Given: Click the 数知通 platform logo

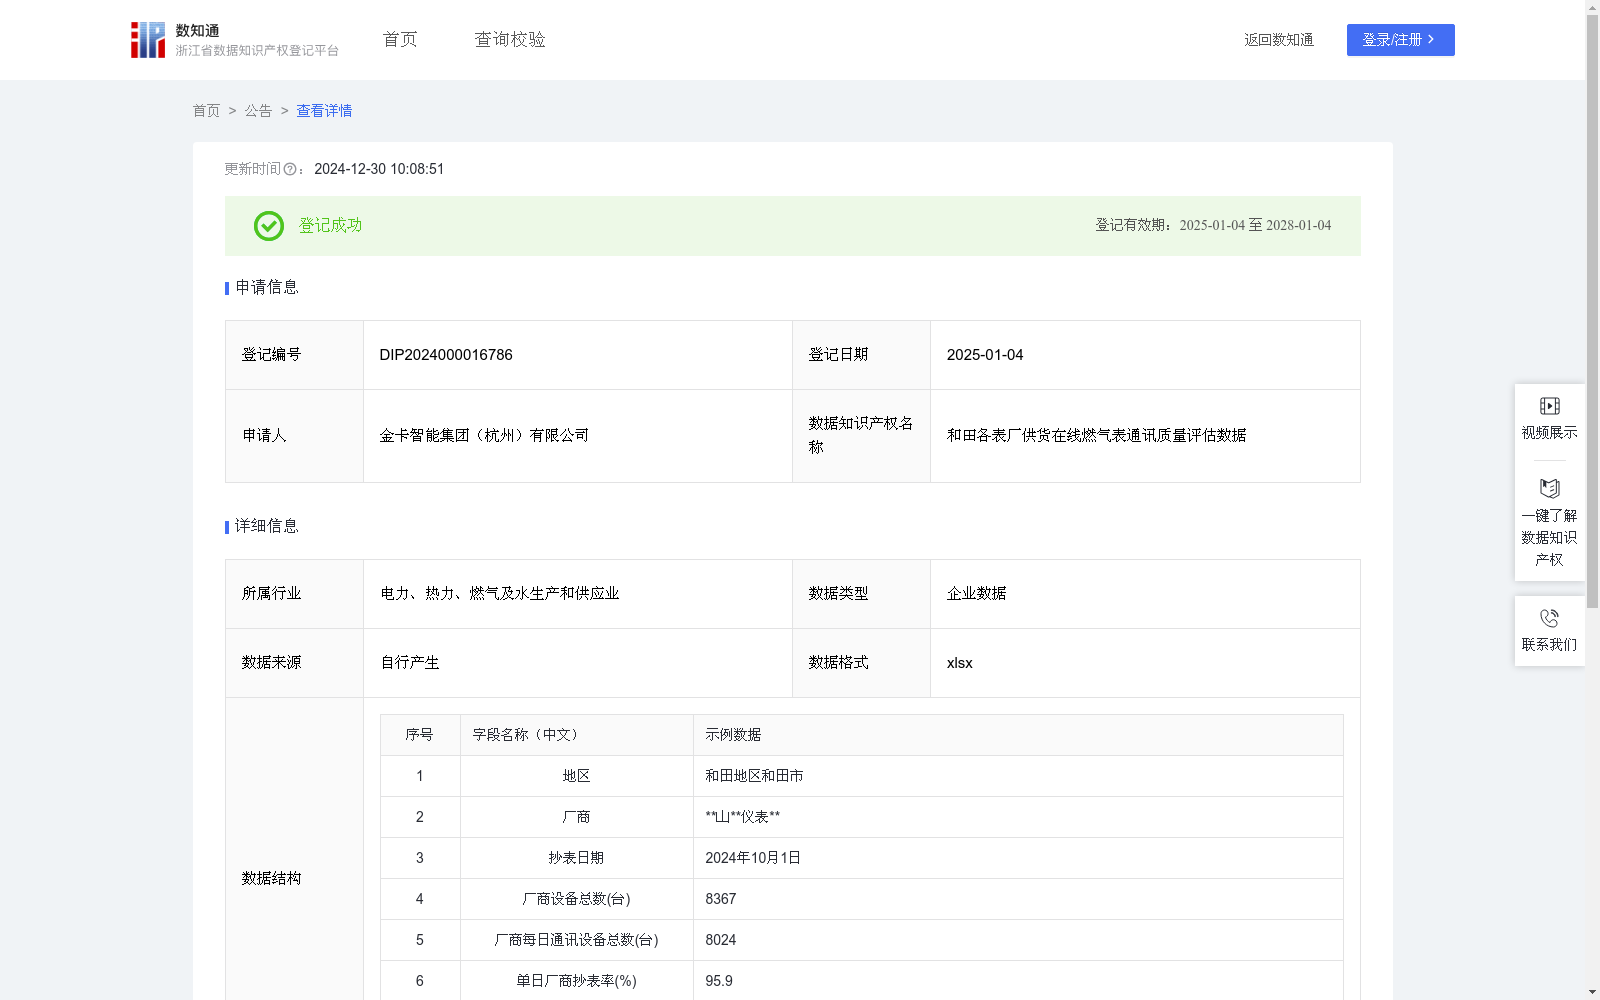Looking at the screenshot, I should 234,40.
